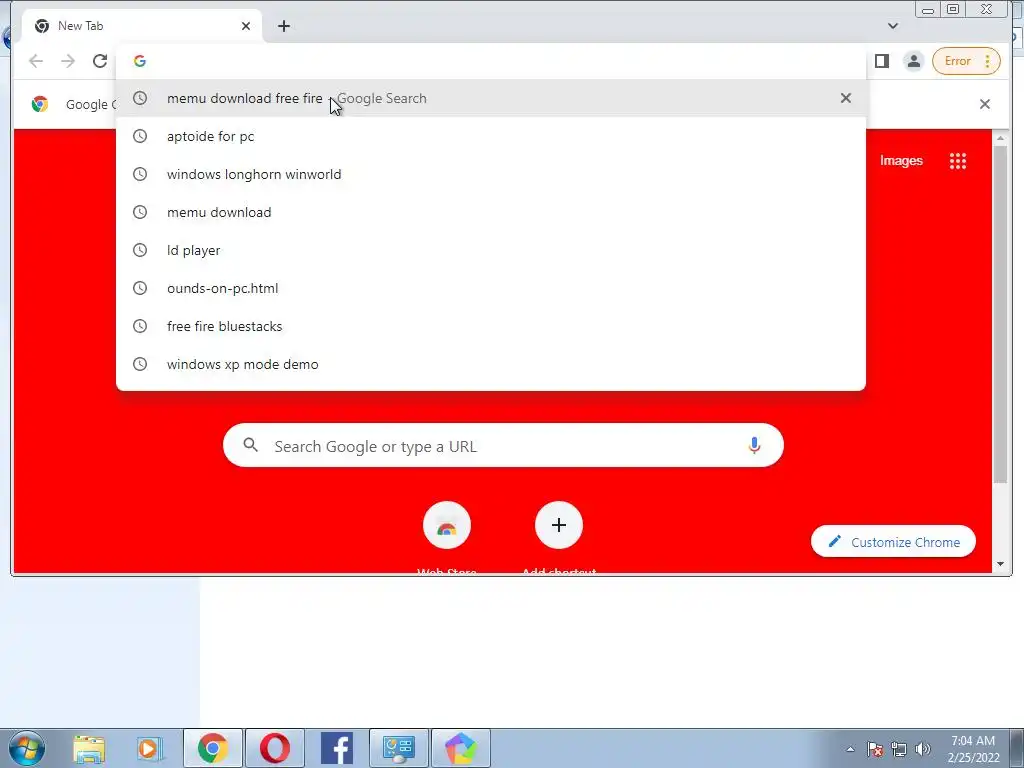Launch Opera from the taskbar

(x=275, y=748)
